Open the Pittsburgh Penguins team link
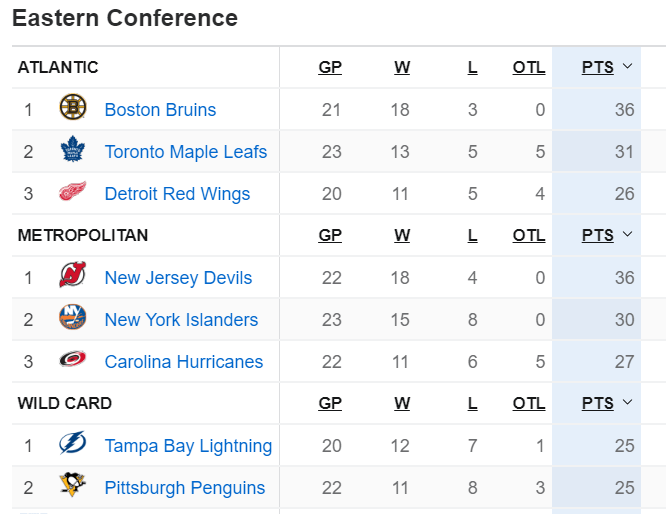The width and height of the screenshot is (666, 514). click(185, 488)
